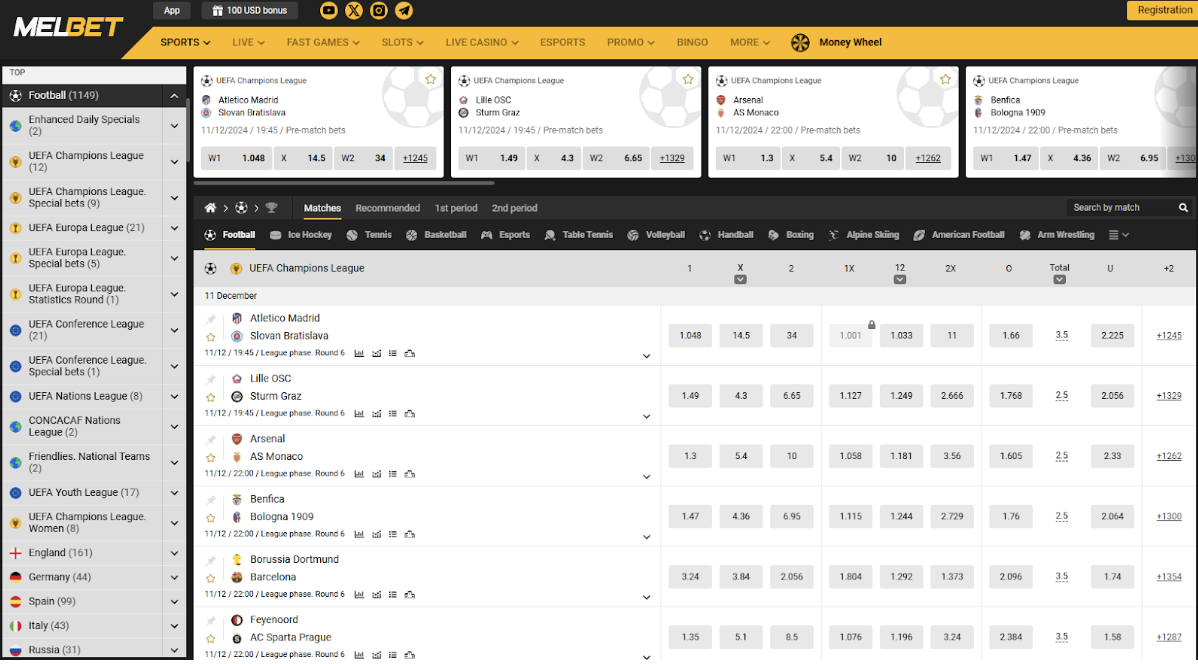This screenshot has height=664, width=1198.
Task: Select Table Tennis in sports bar
Action: [x=578, y=235]
